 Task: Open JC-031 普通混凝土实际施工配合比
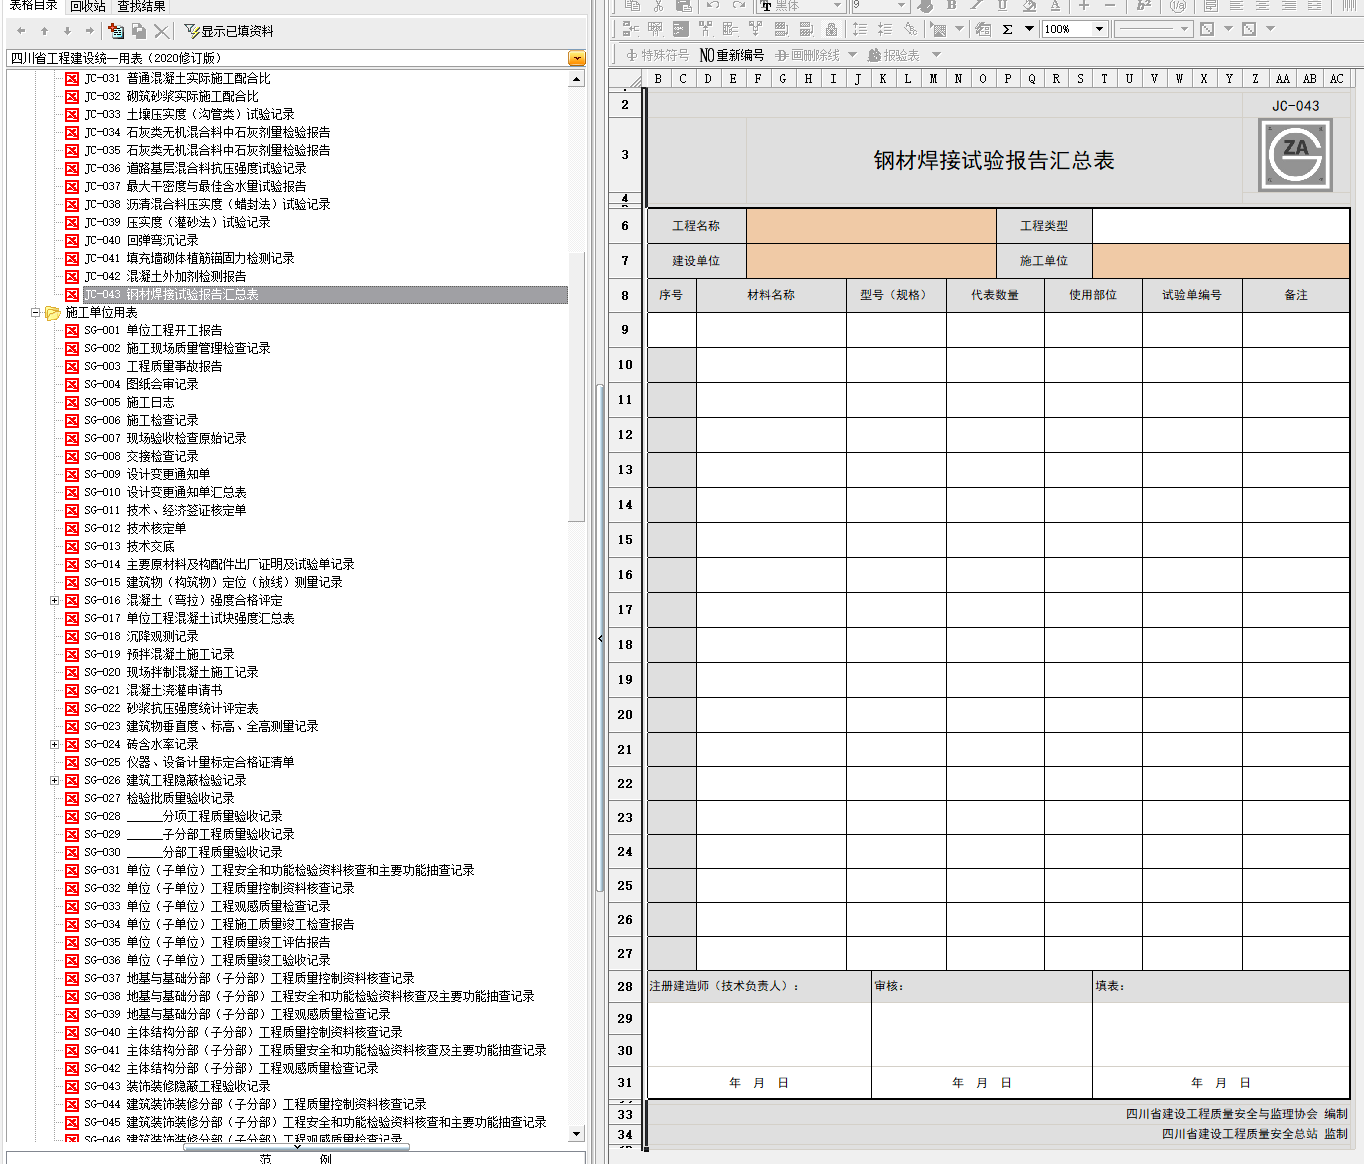[x=177, y=78]
